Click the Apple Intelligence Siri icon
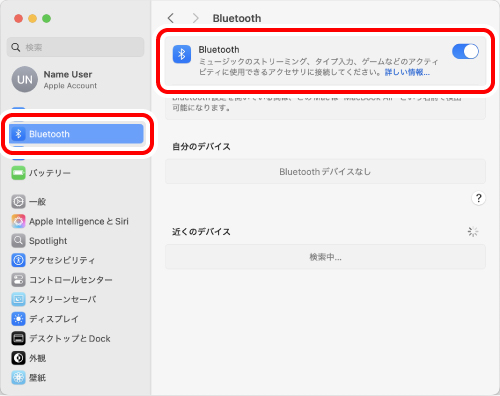Image resolution: width=500 pixels, height=396 pixels. click(x=18, y=221)
